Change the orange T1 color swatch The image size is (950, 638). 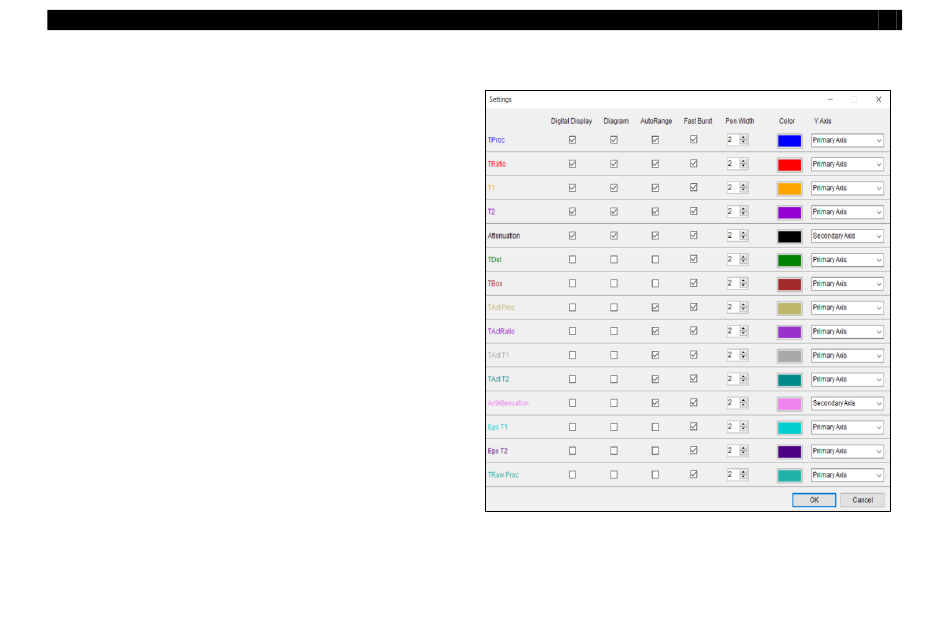click(x=789, y=188)
